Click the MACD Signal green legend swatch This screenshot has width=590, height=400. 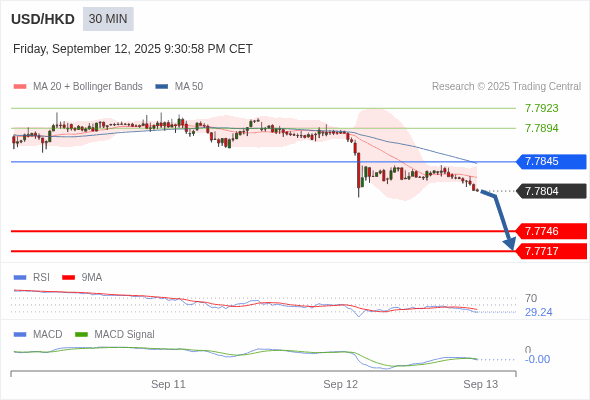[x=81, y=335]
